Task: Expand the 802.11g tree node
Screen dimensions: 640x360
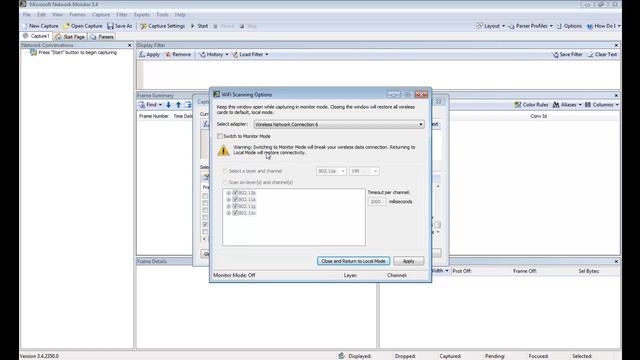Action: (229, 207)
